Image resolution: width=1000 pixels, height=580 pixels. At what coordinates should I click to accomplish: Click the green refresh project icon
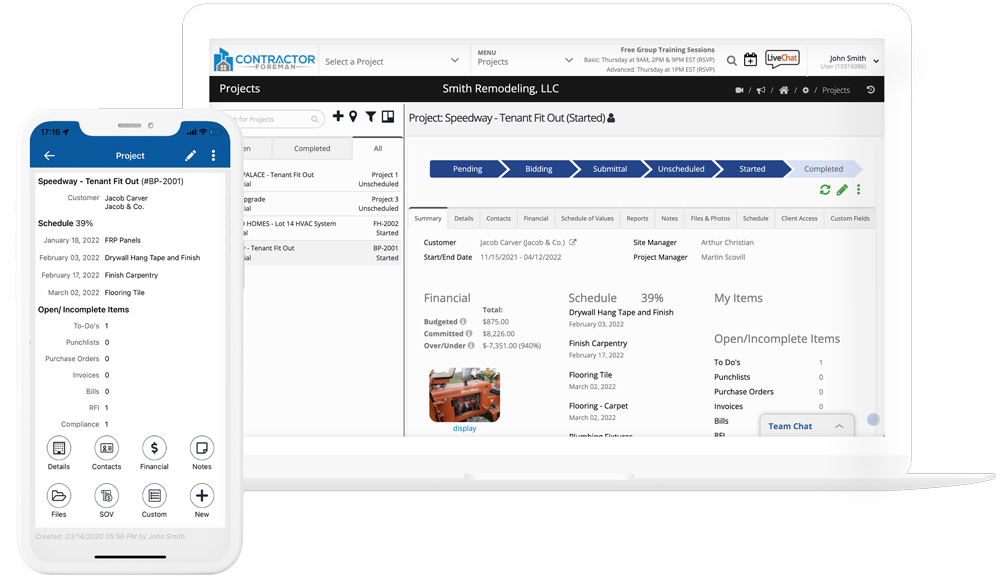pos(824,190)
